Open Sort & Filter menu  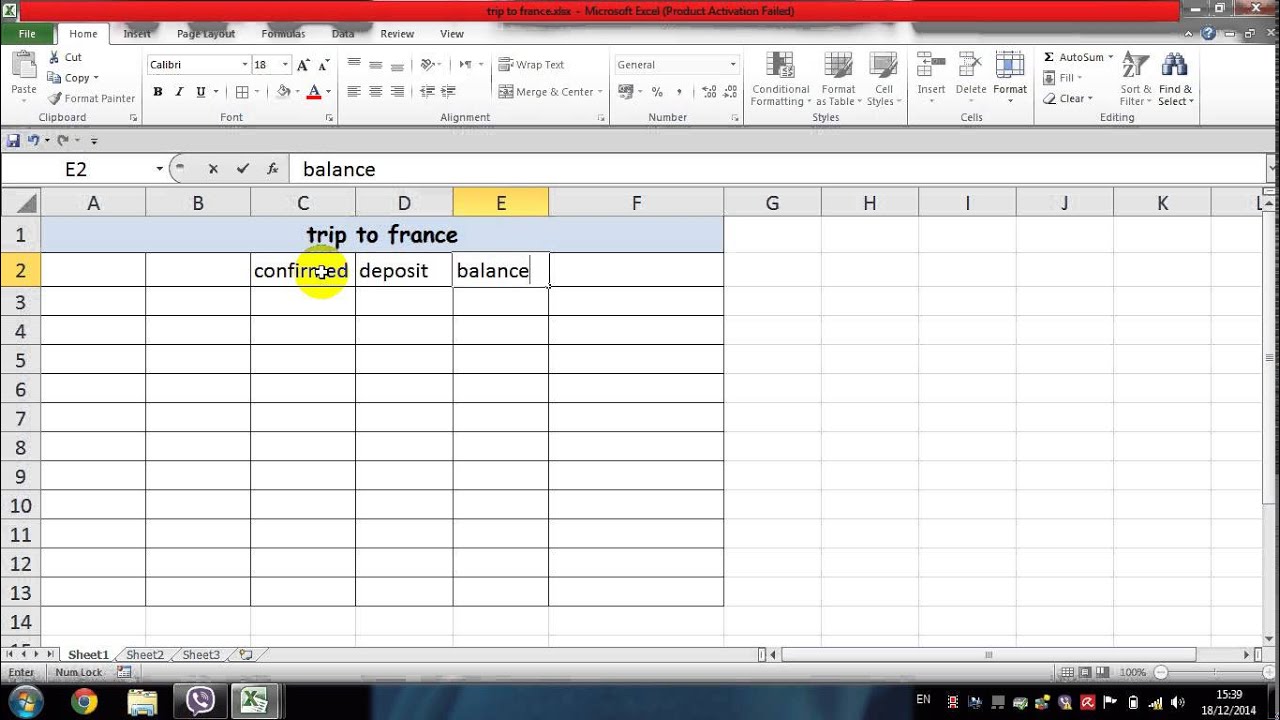(1136, 80)
